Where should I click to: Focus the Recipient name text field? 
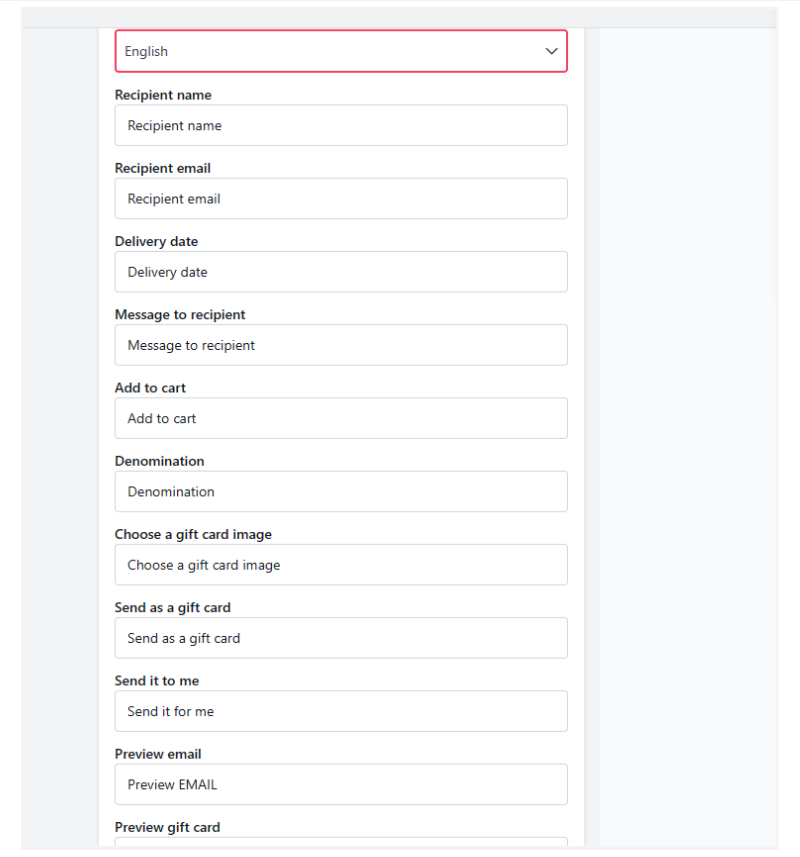[340, 126]
